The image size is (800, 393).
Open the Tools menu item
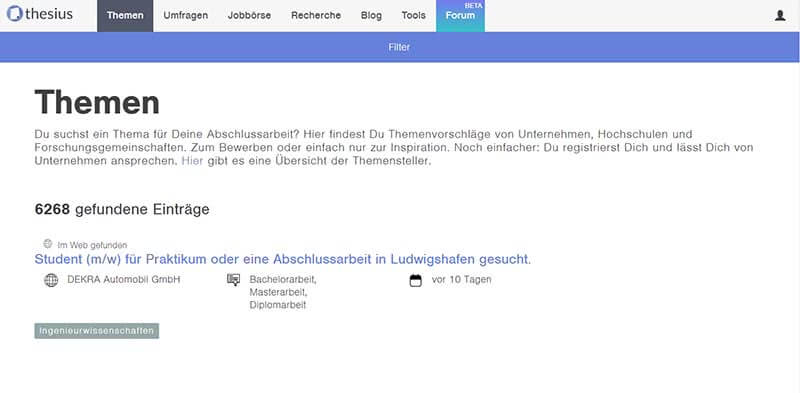click(413, 16)
